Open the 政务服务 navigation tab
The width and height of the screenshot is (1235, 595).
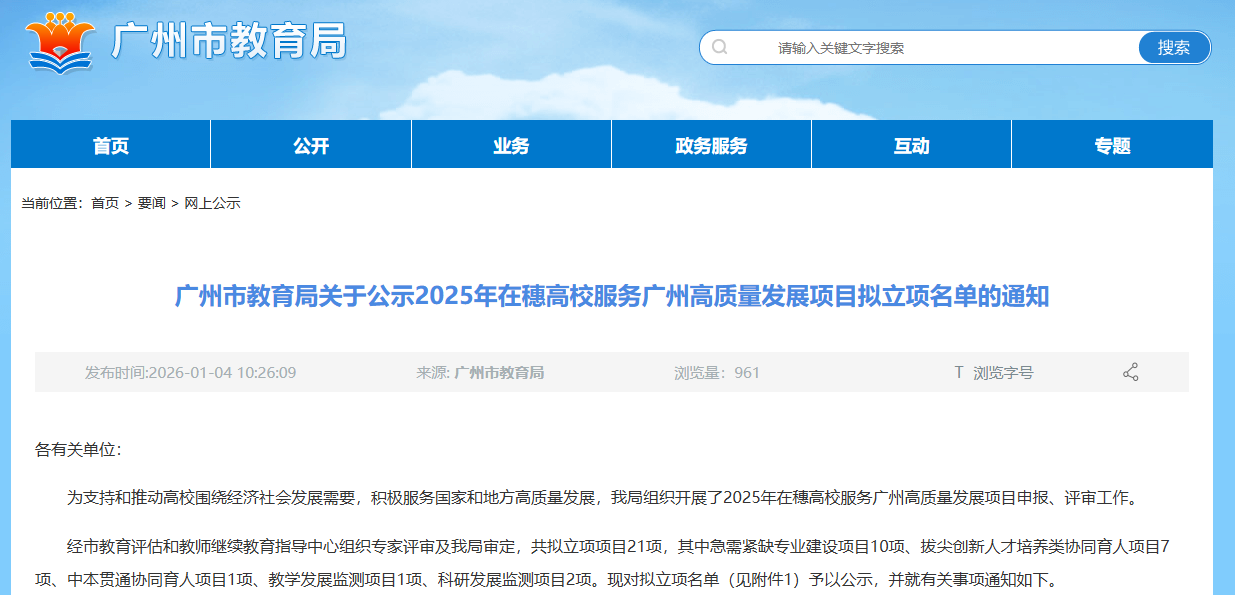point(711,146)
